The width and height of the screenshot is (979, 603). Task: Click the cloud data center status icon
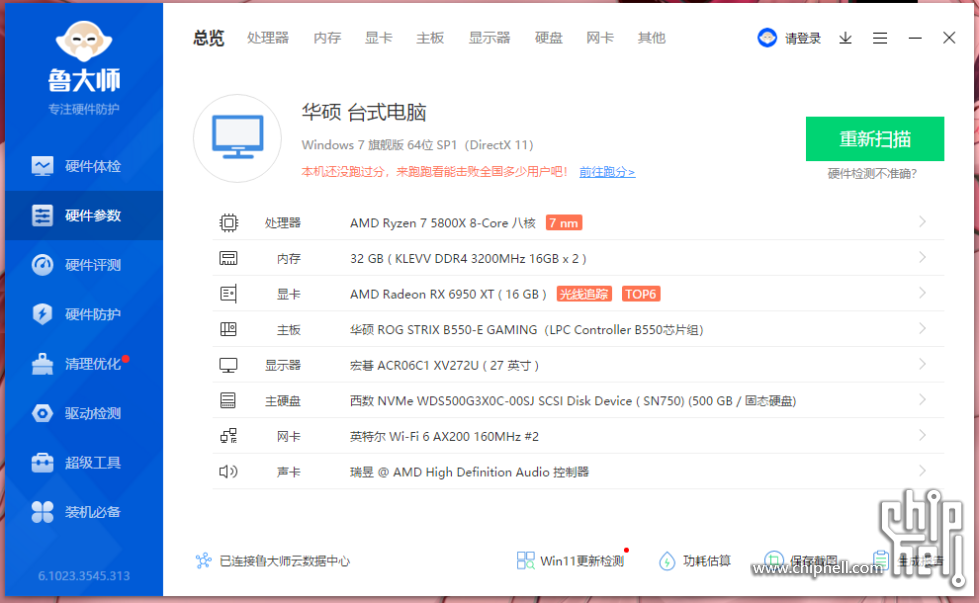204,561
